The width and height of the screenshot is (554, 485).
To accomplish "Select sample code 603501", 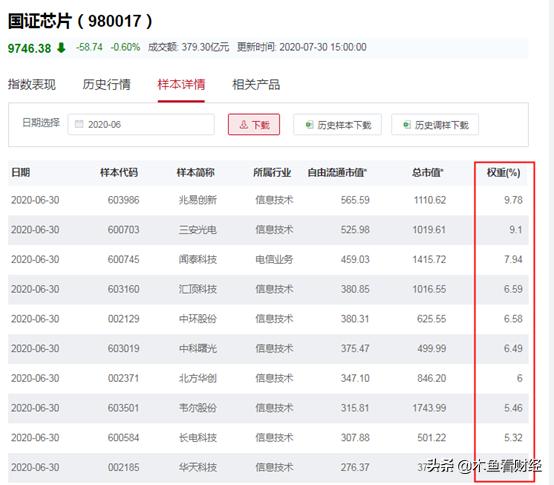I will point(123,408).
